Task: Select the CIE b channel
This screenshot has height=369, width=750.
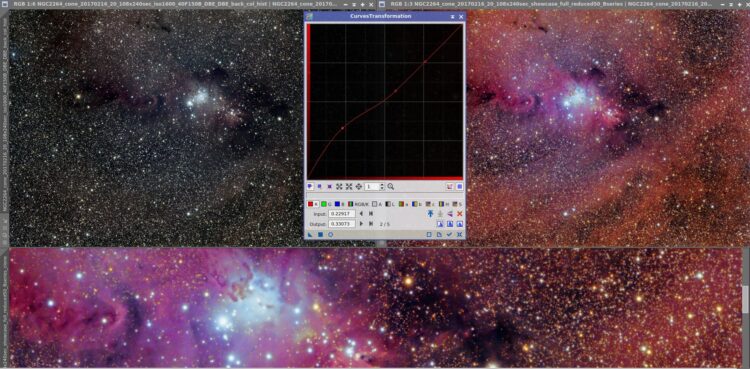Action: click(417, 204)
